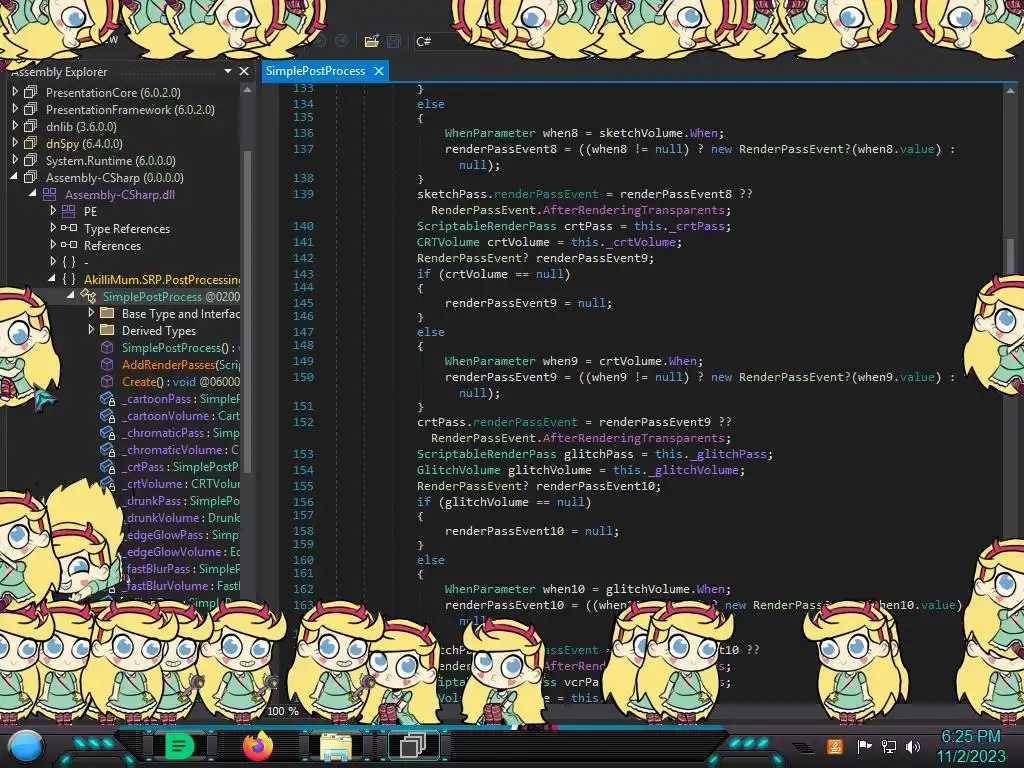This screenshot has width=1024, height=768.
Task: Expand the dnlib (3.6.0.0) node
Action: coord(15,125)
